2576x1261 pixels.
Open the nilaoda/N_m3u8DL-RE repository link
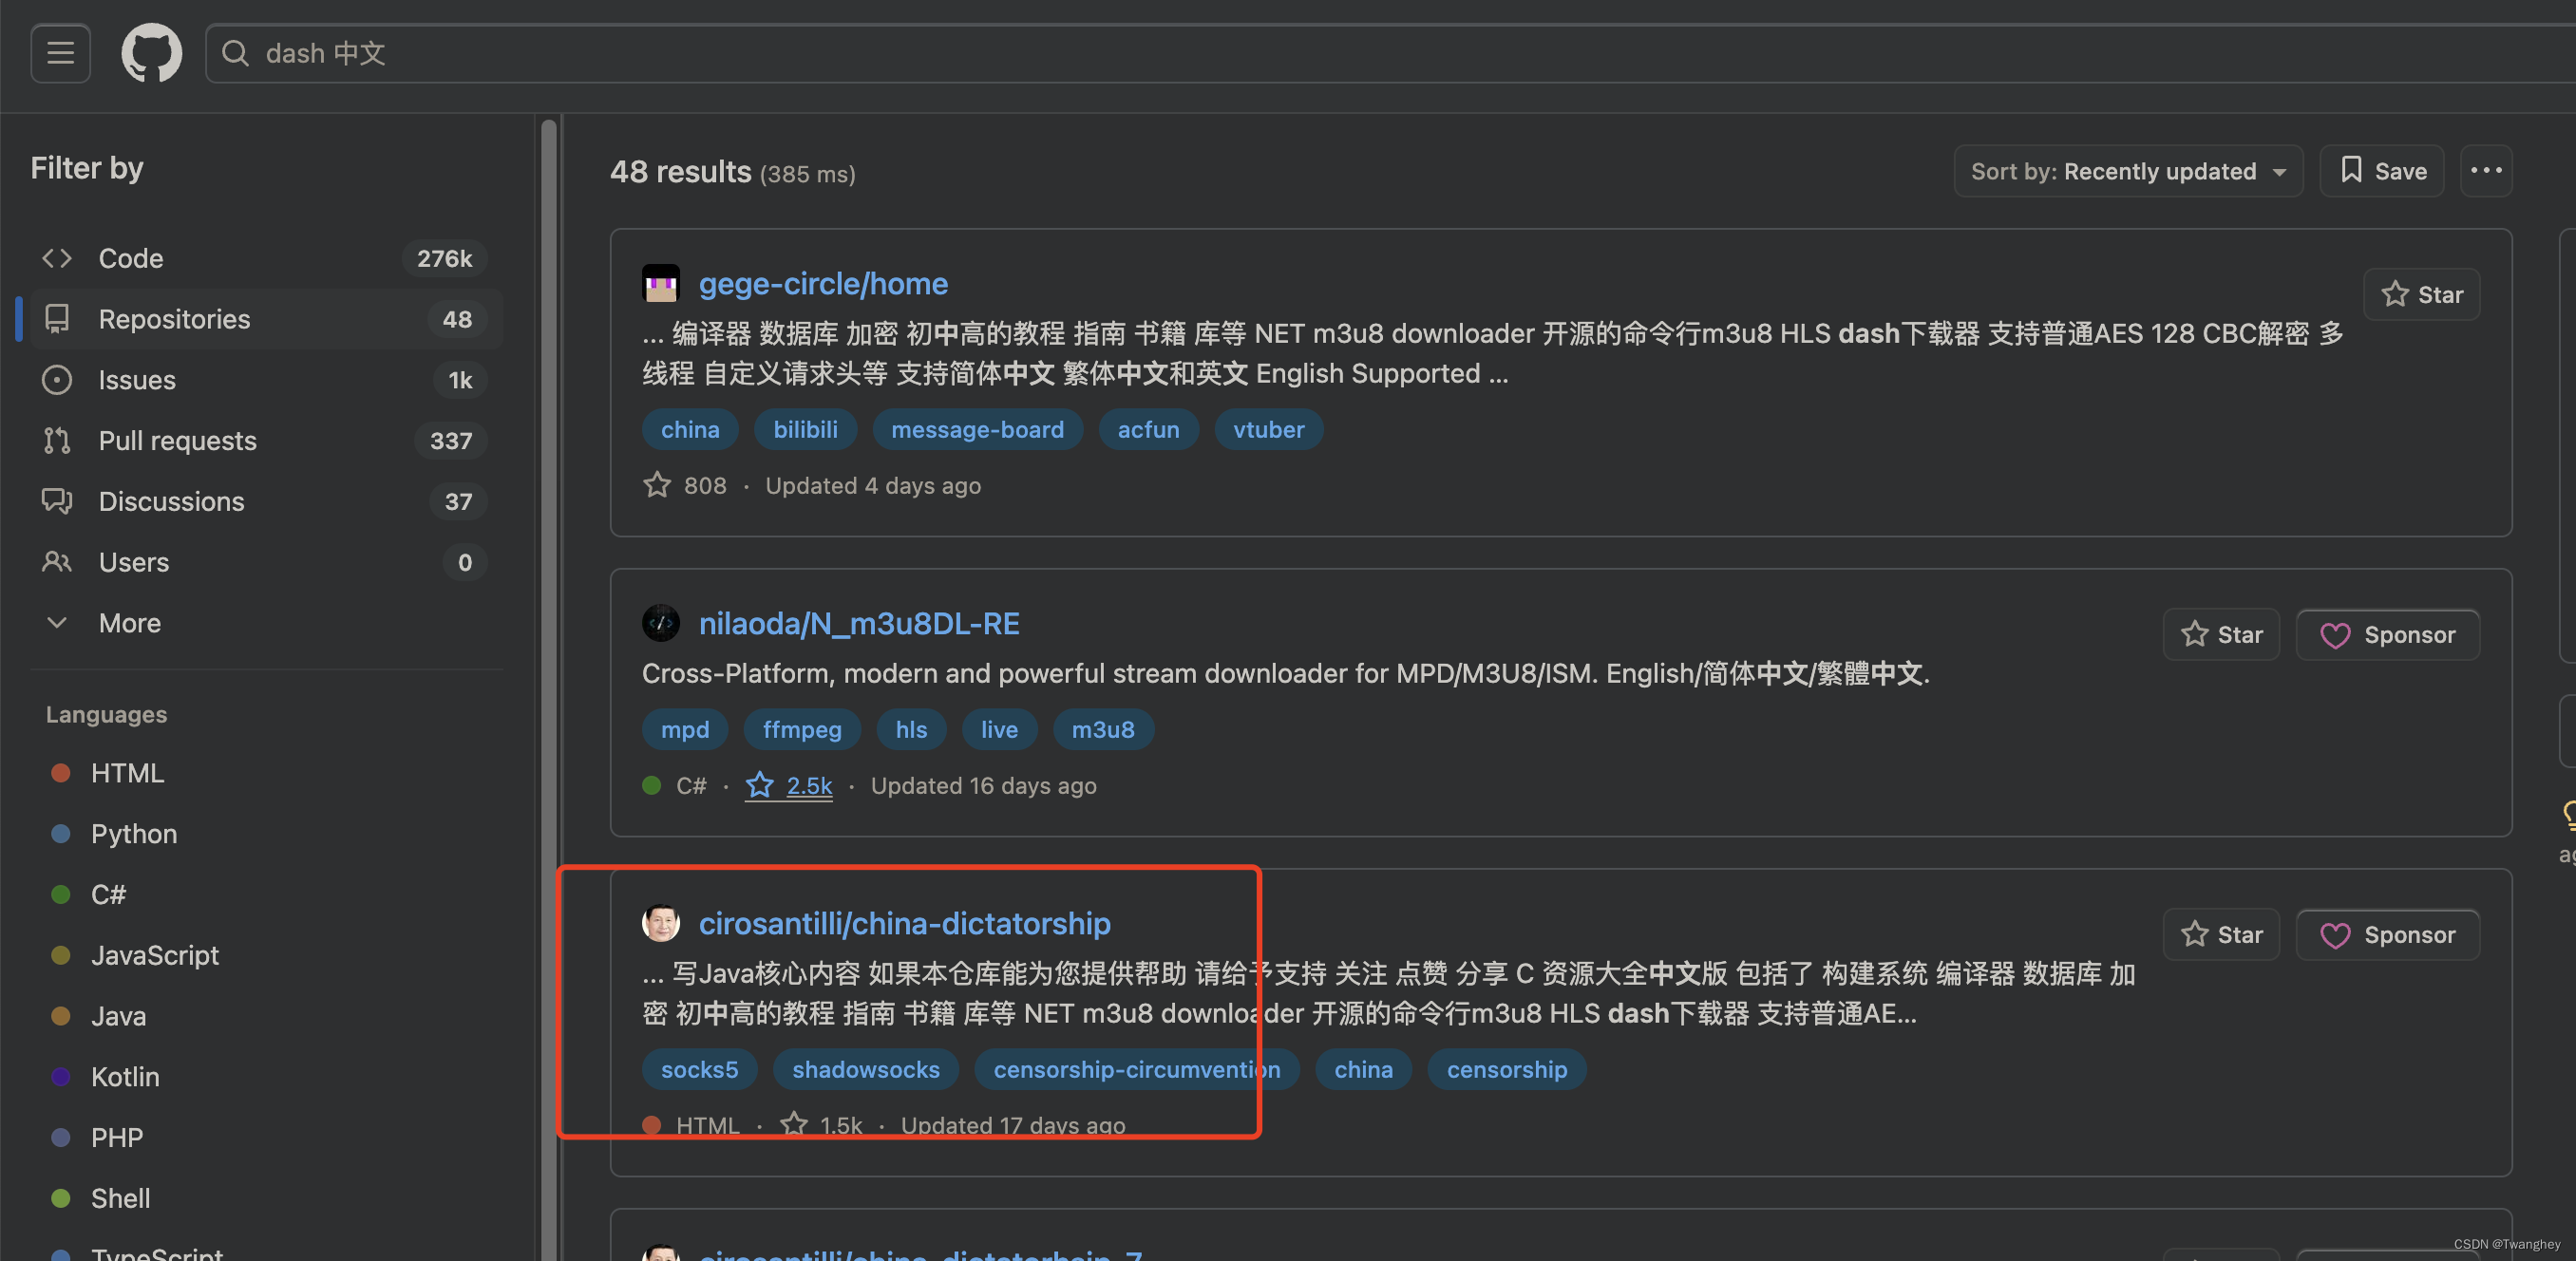[x=859, y=623]
